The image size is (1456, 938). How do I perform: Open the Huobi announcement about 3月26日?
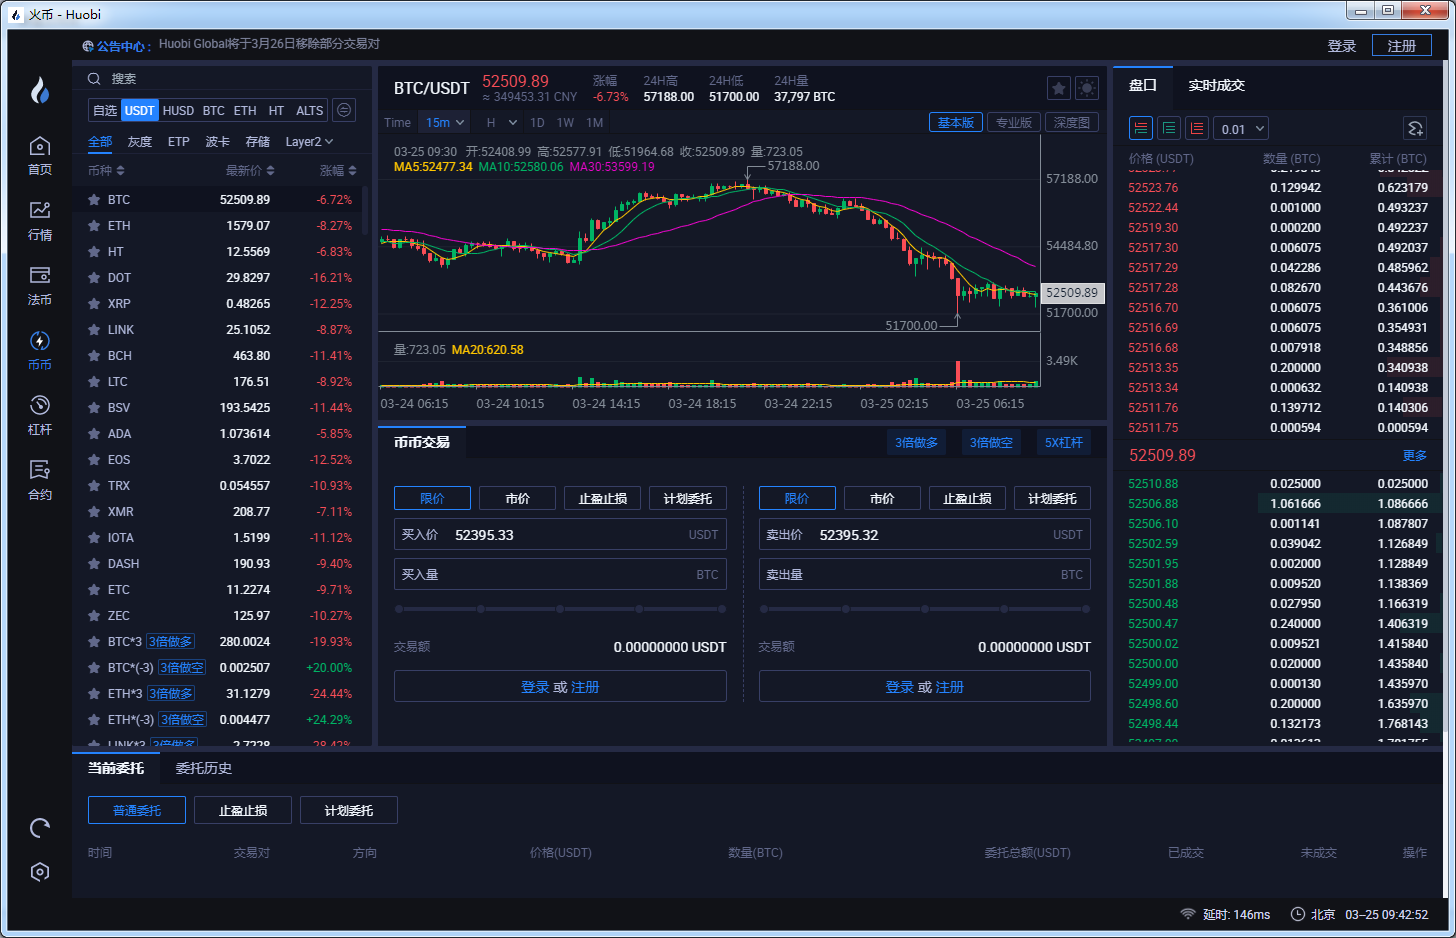269,44
